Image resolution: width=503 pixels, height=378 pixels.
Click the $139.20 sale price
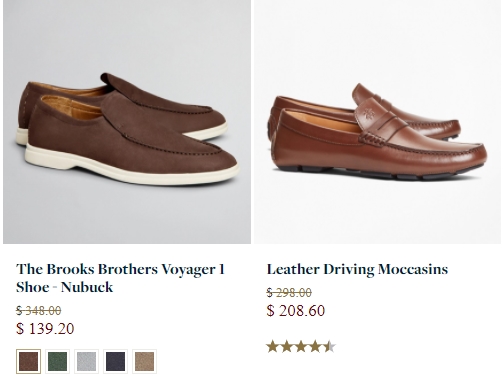click(x=45, y=329)
